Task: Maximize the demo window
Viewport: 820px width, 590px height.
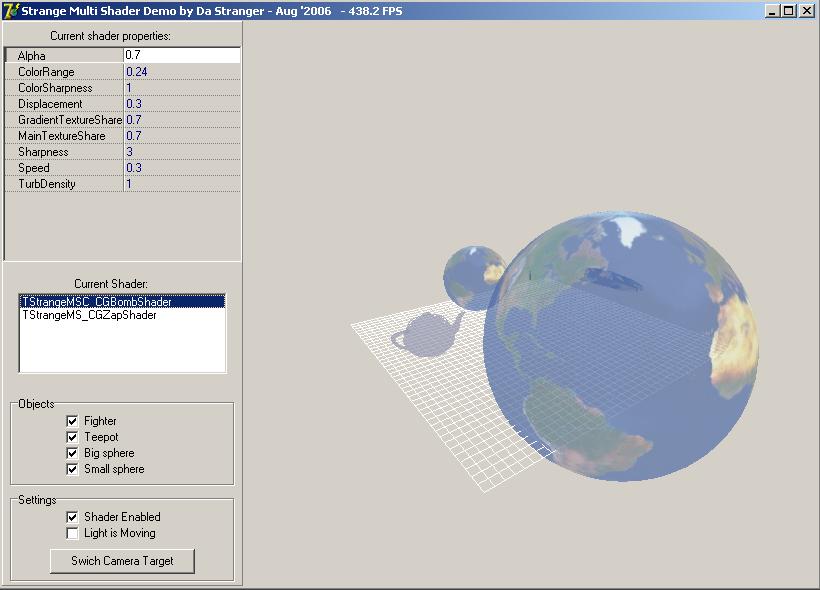Action: click(x=789, y=10)
